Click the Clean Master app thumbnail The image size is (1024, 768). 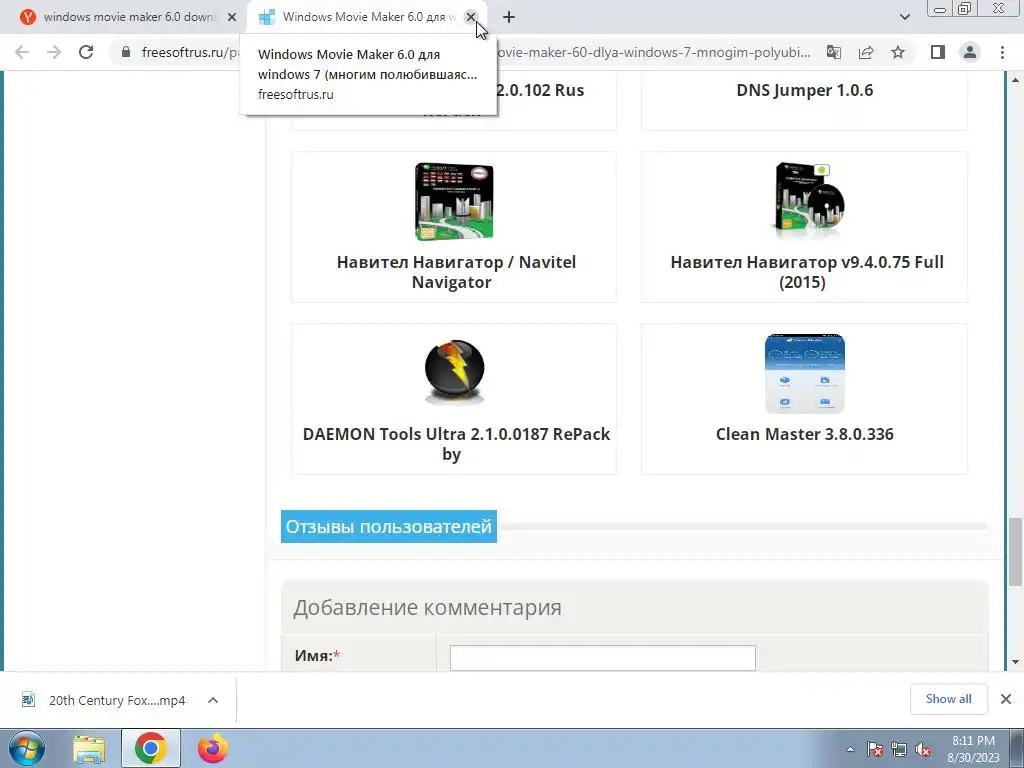coord(805,374)
